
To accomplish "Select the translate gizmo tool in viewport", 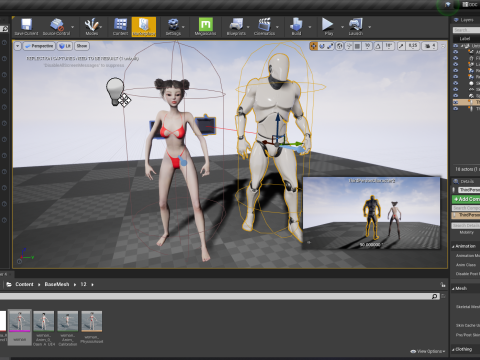I will [x=313, y=46].
